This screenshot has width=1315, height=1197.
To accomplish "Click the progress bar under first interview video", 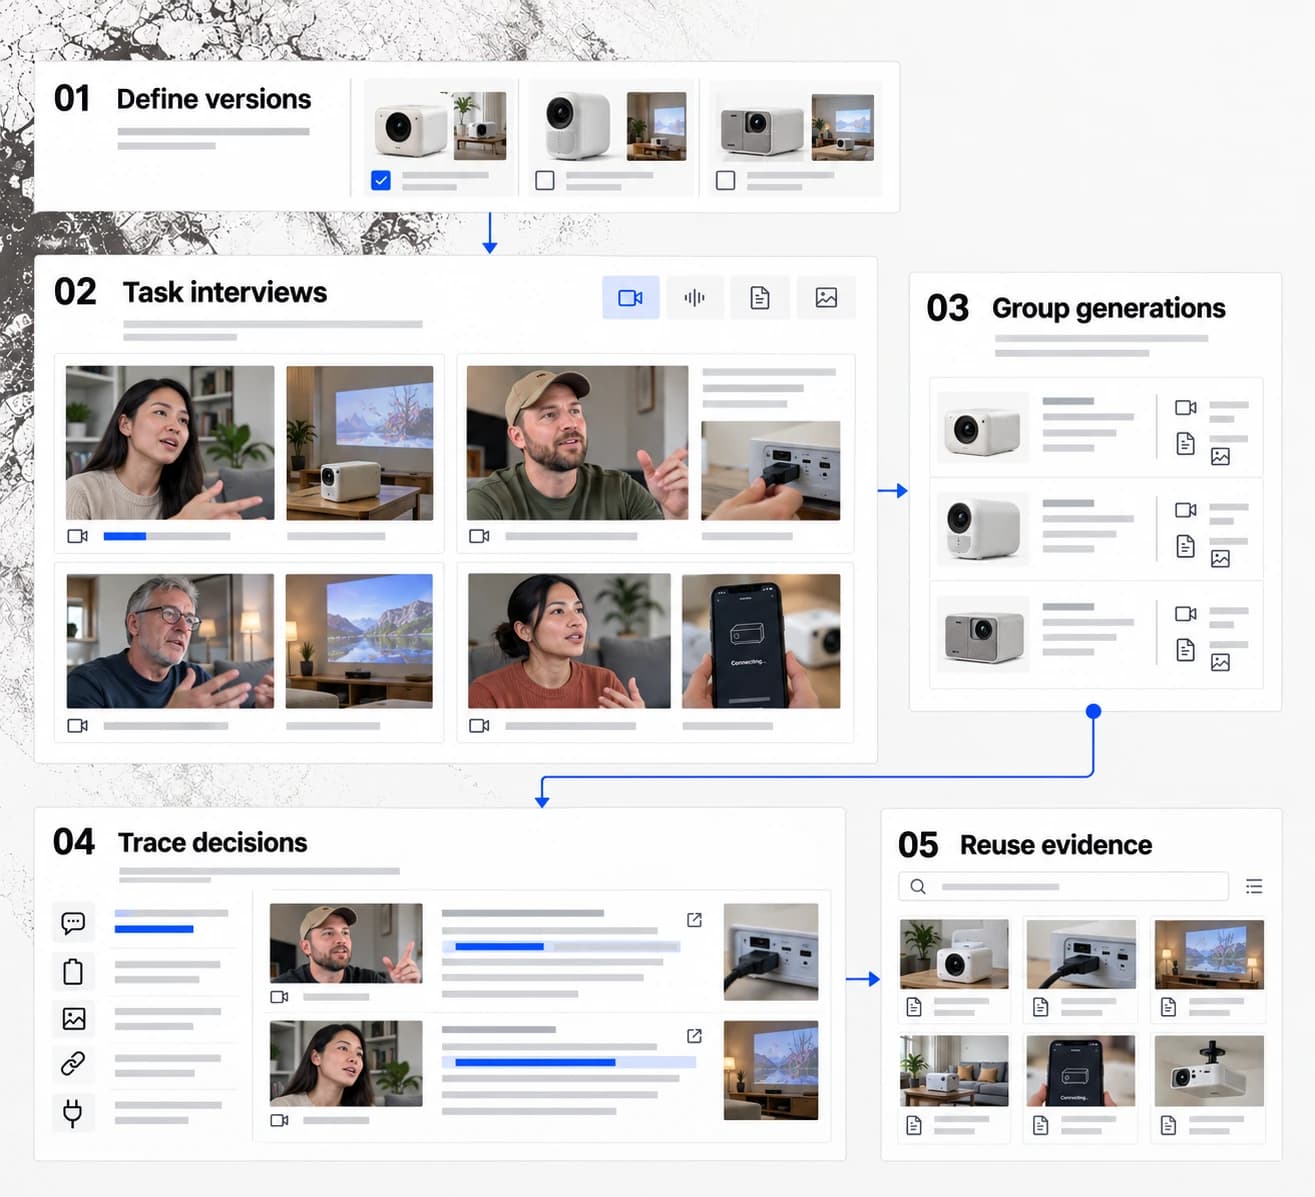I will (167, 536).
